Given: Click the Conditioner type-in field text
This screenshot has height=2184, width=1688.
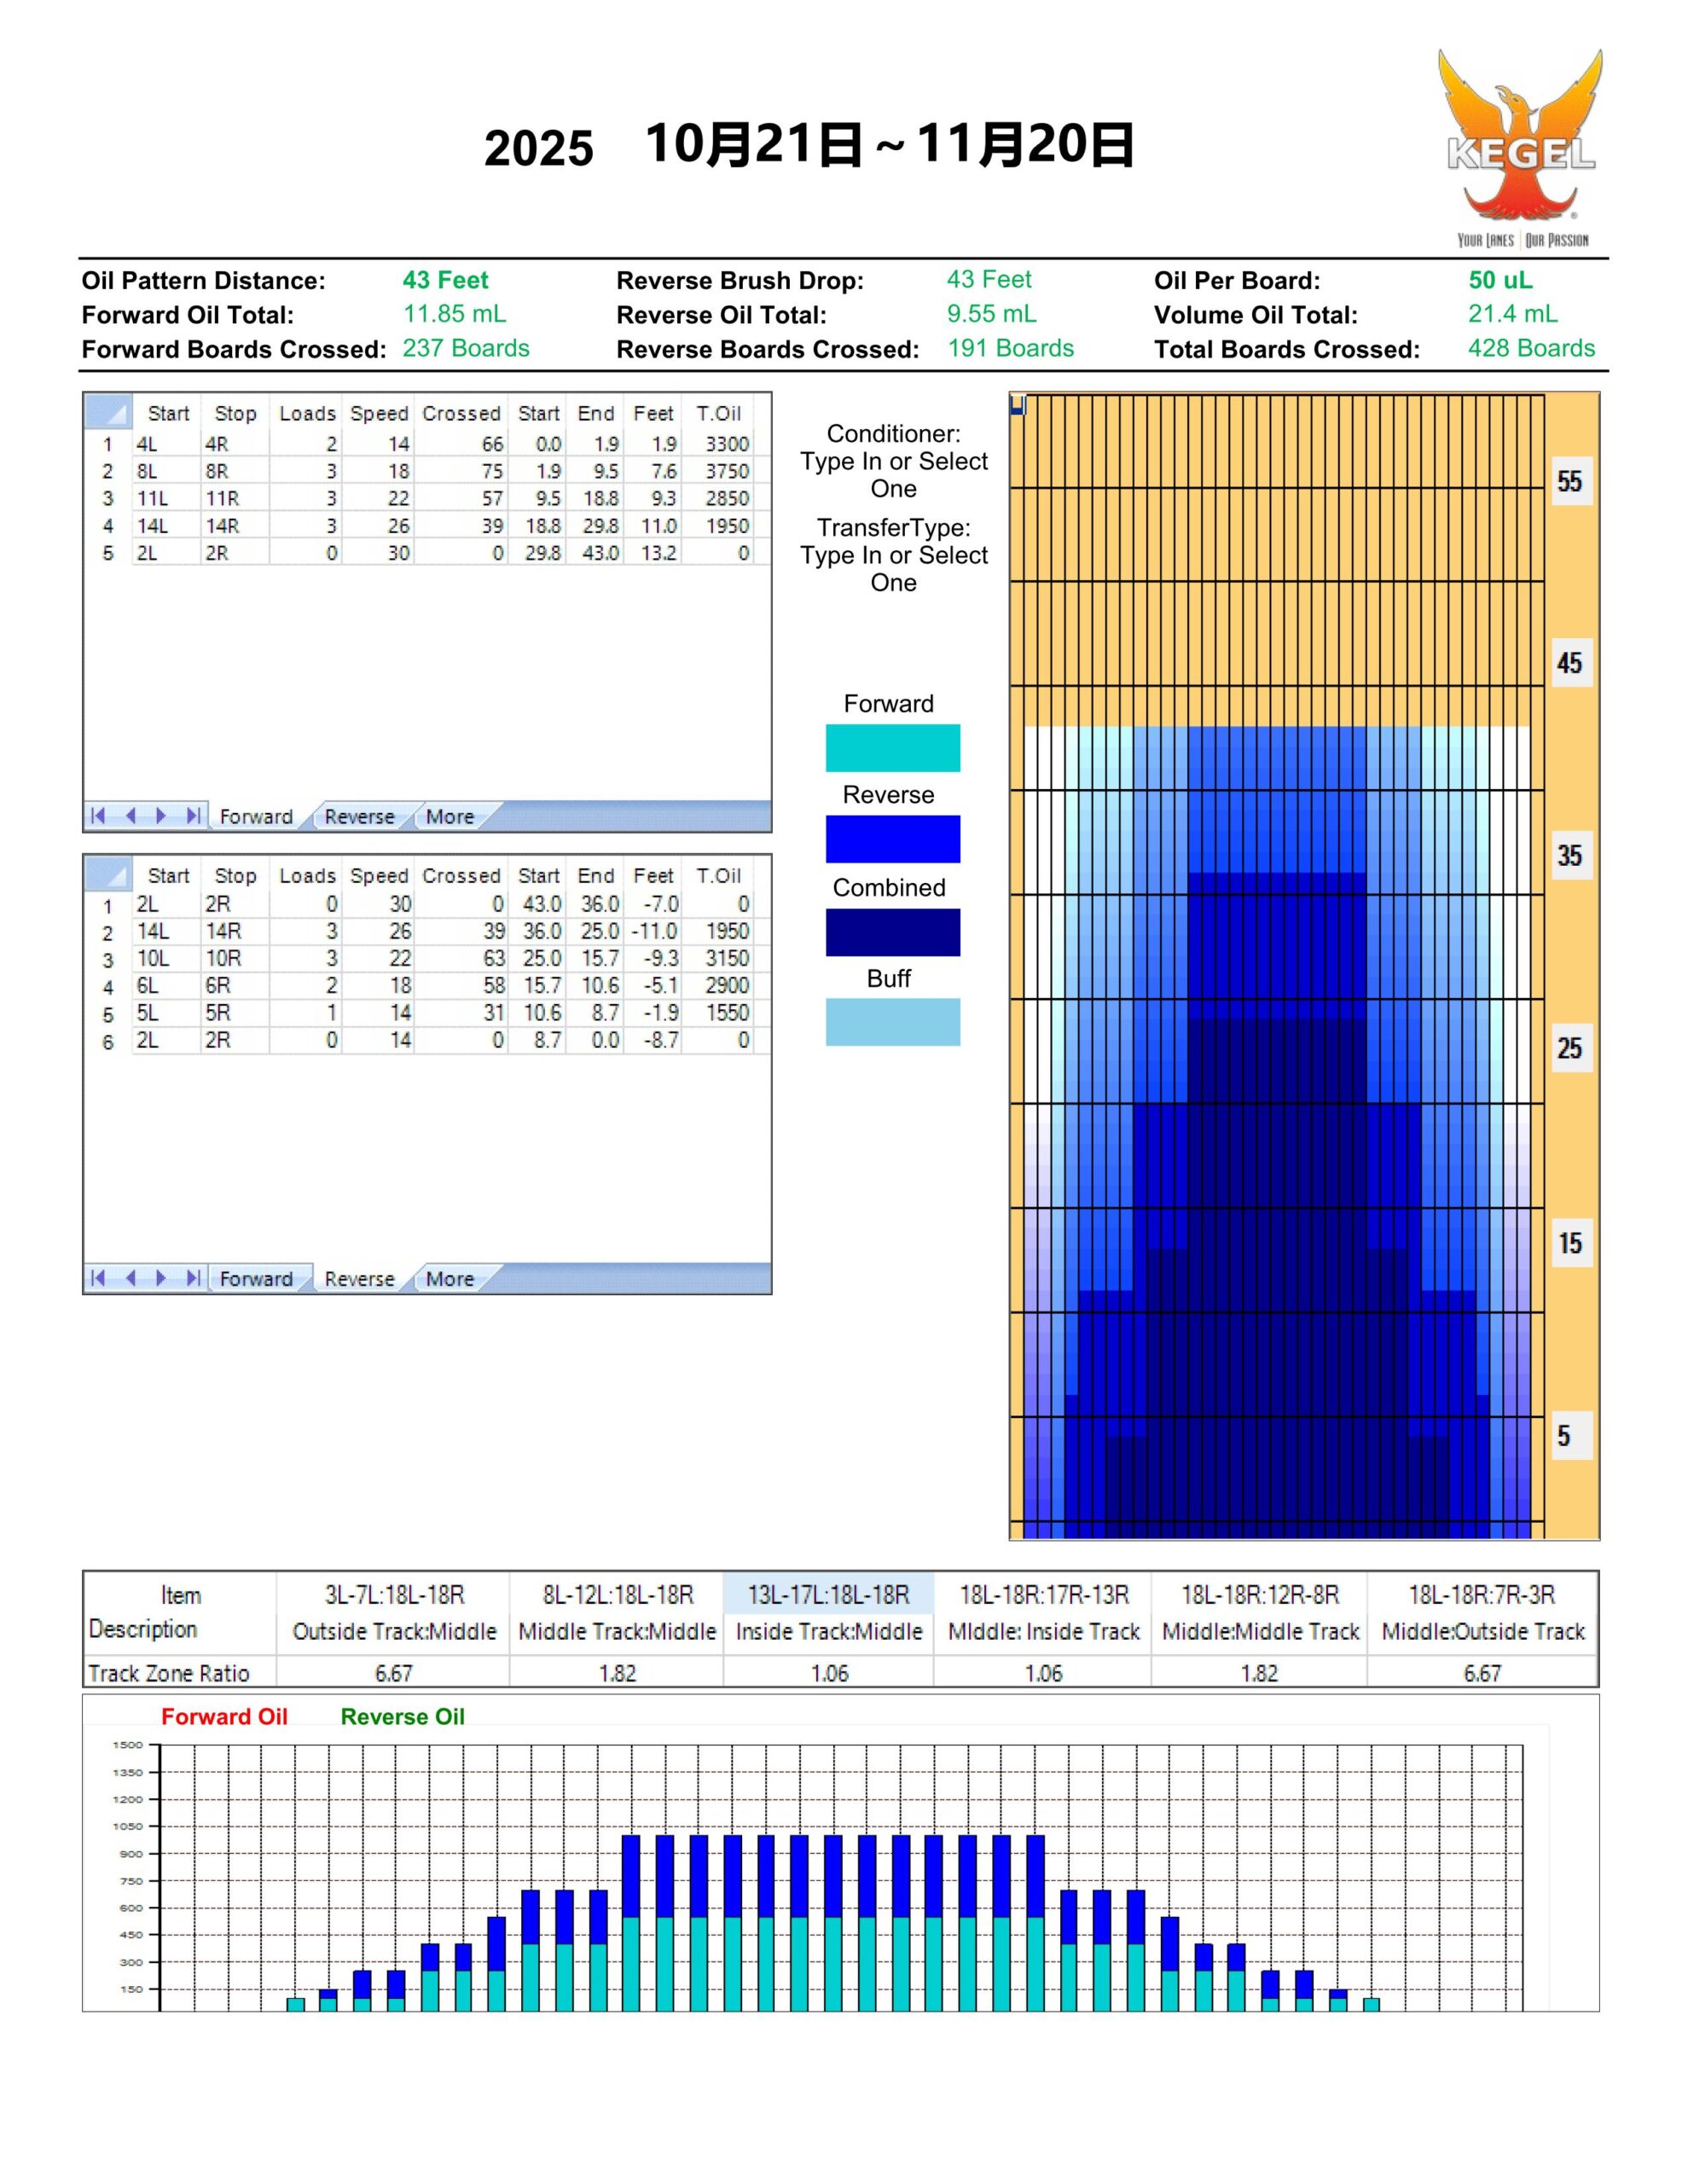Looking at the screenshot, I should pyautogui.click(x=893, y=461).
